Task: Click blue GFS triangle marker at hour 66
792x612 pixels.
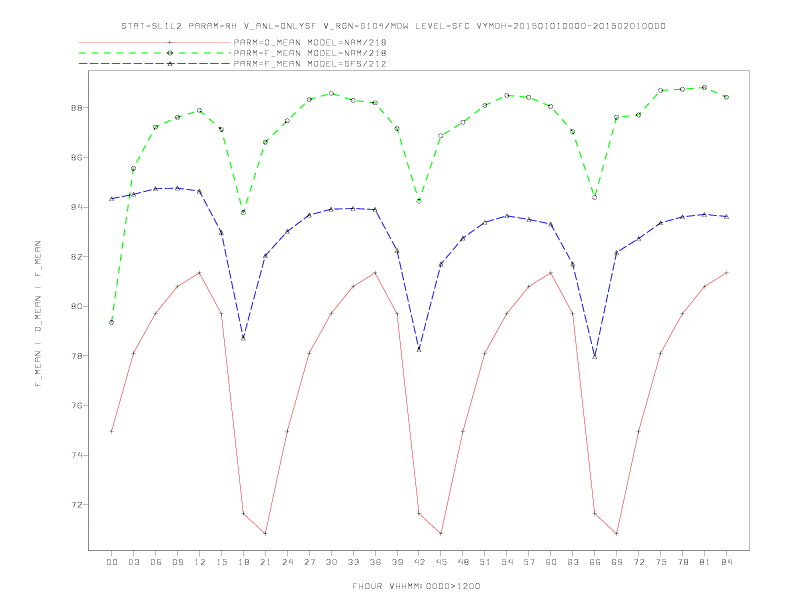Action: 595,356
